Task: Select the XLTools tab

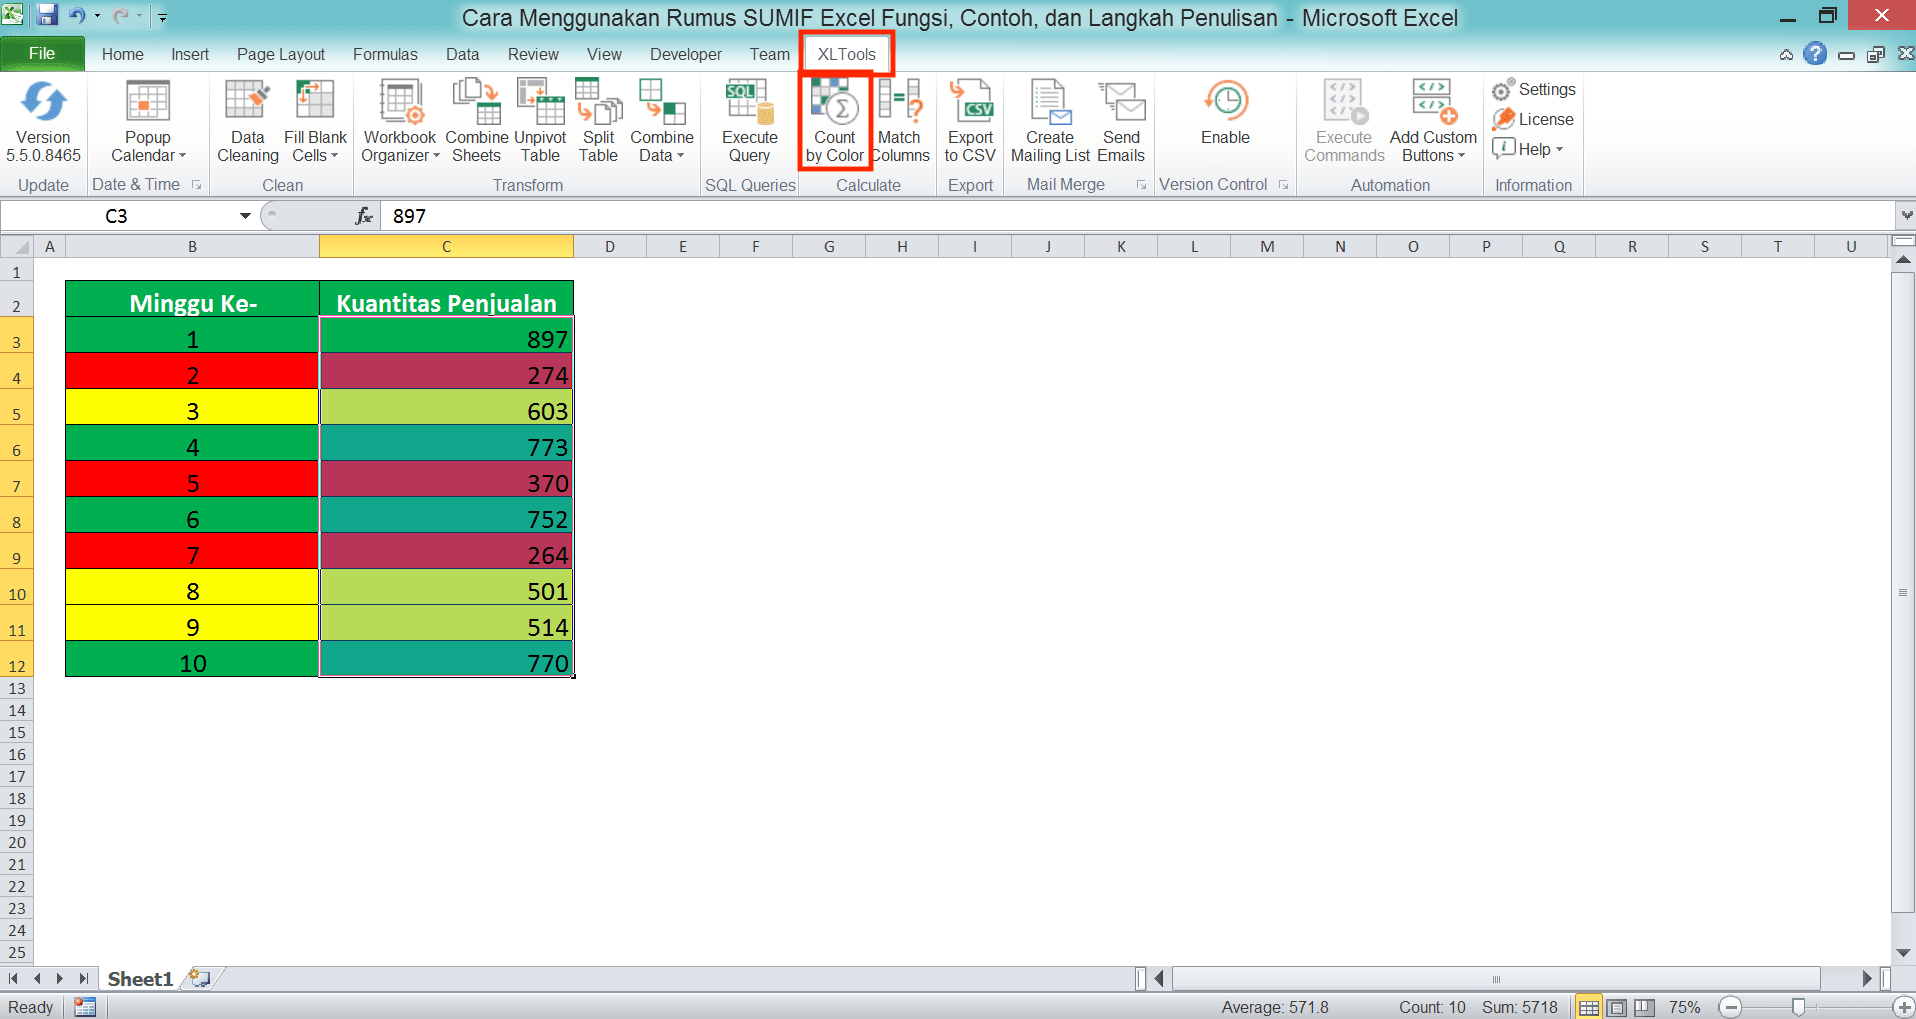Action: [x=846, y=55]
